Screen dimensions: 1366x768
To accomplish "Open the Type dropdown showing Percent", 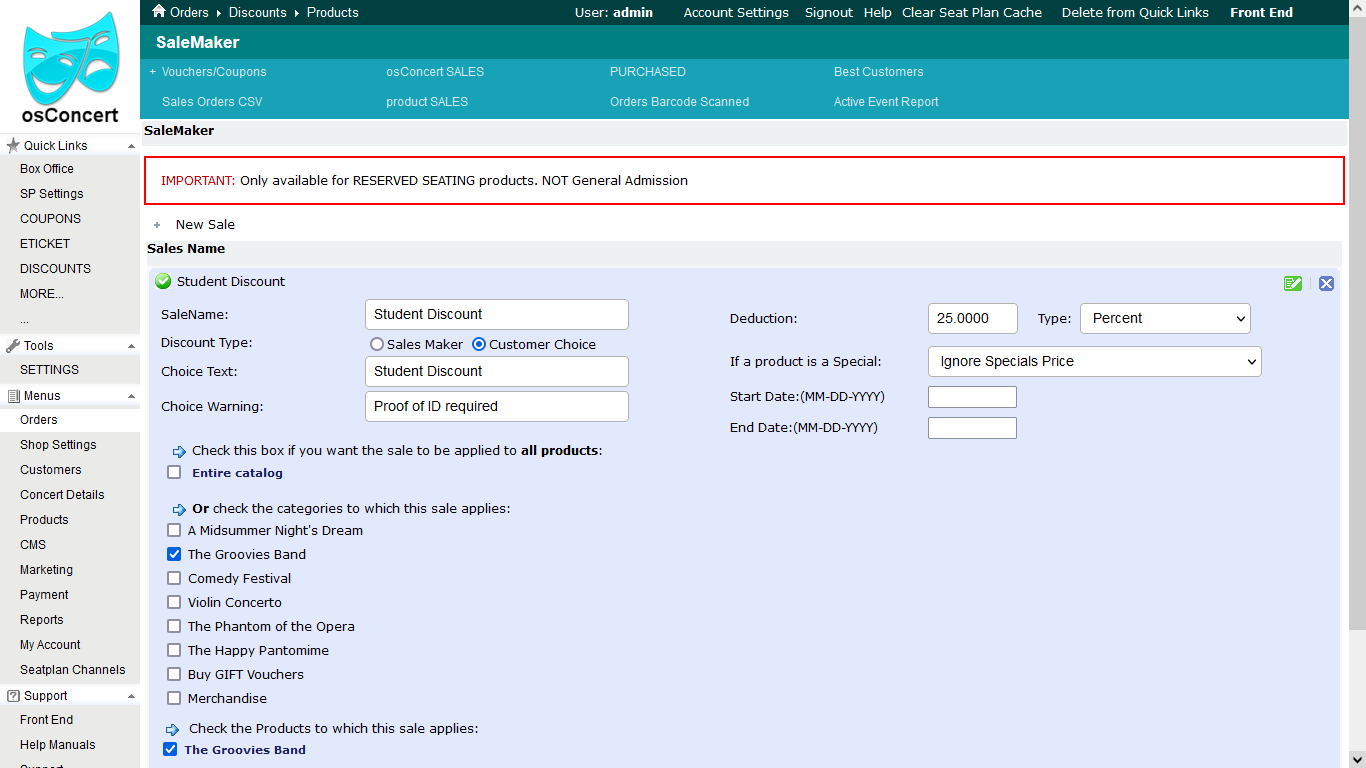I will 1165,318.
